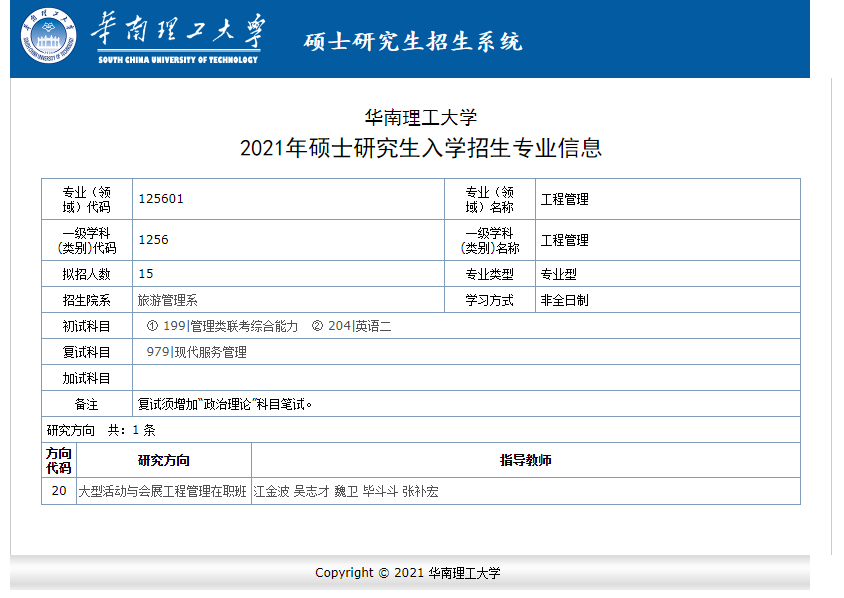Screen dimensions: 844x598
Task: Click the Copyright © 2021 华南理工大学 footer
Action: (x=407, y=573)
